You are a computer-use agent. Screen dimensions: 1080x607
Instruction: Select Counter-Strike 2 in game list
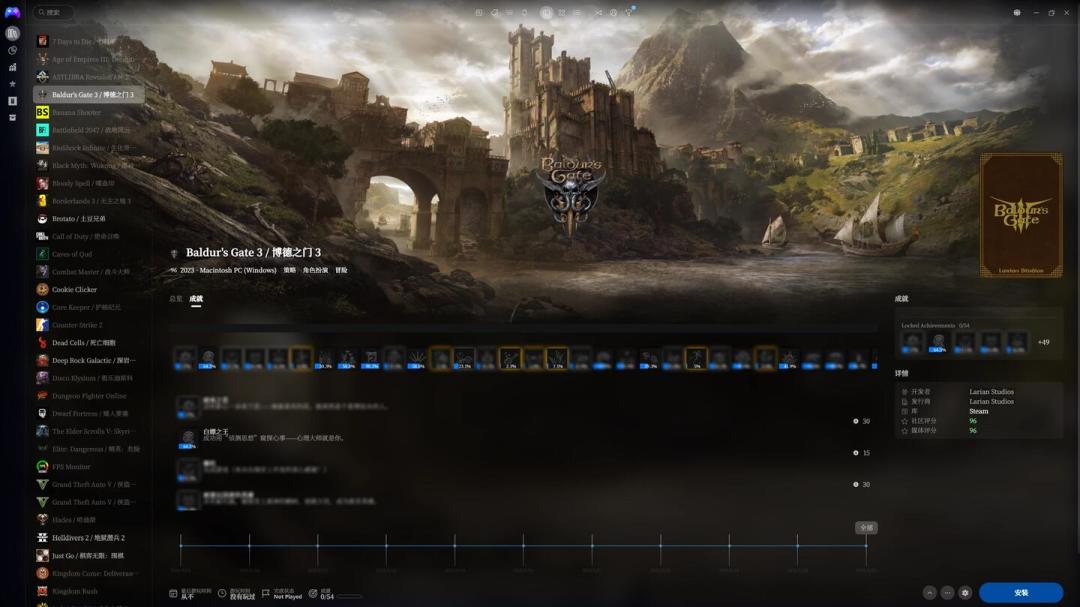pyautogui.click(x=89, y=325)
